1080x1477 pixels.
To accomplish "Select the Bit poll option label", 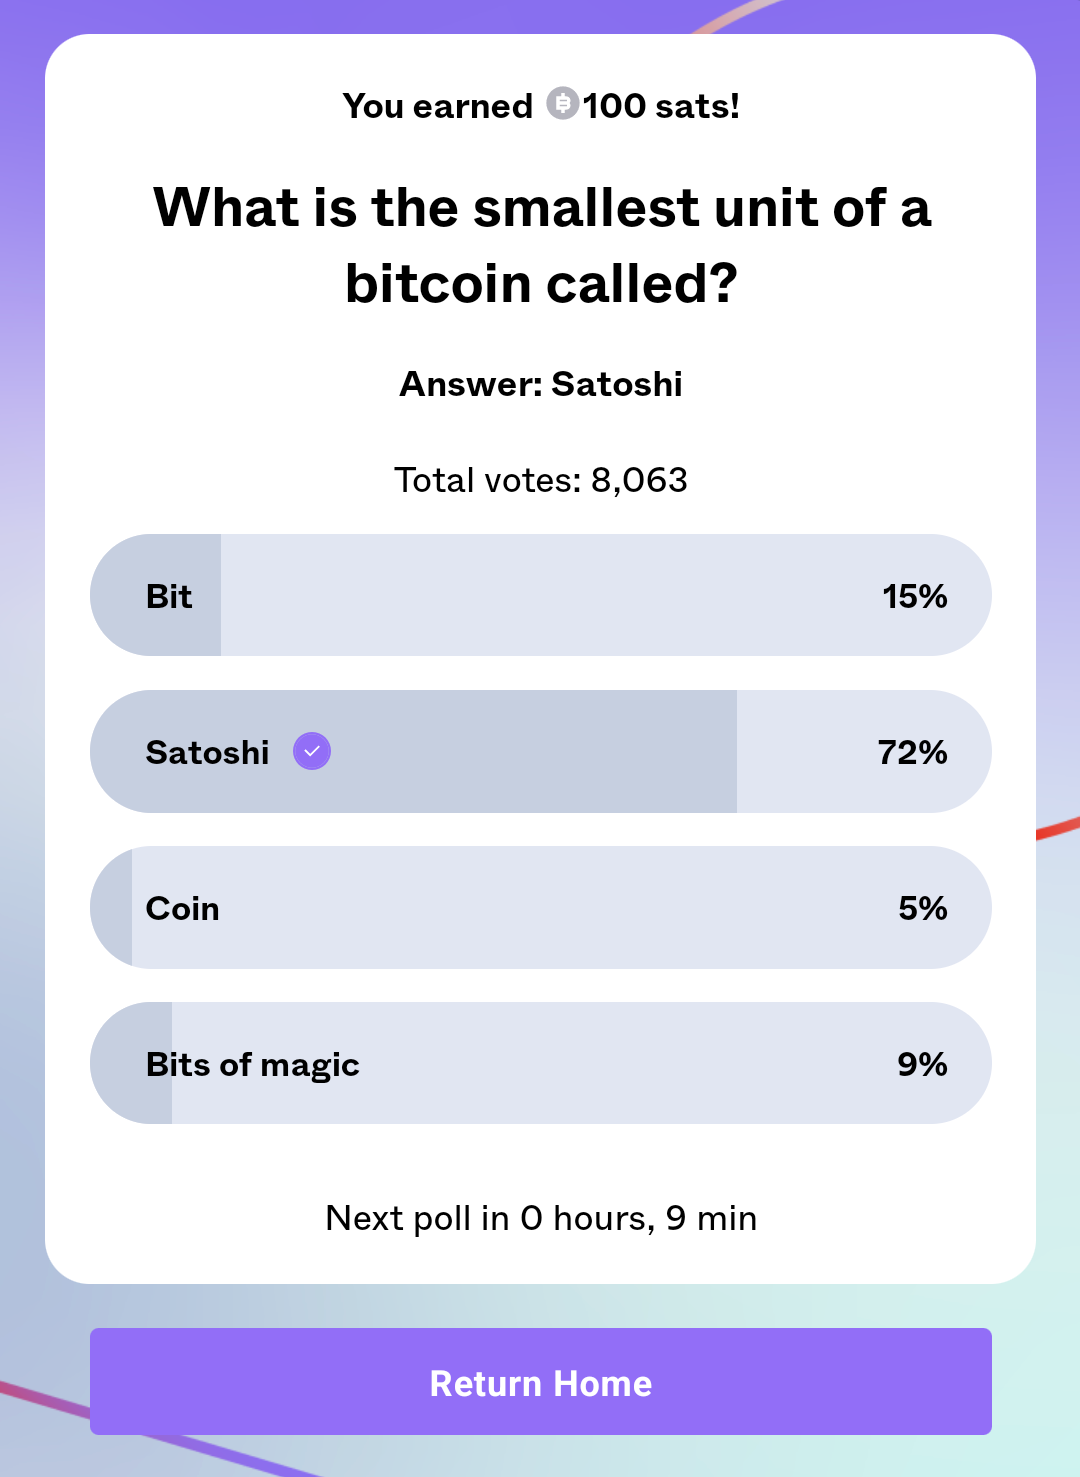I will point(169,596).
